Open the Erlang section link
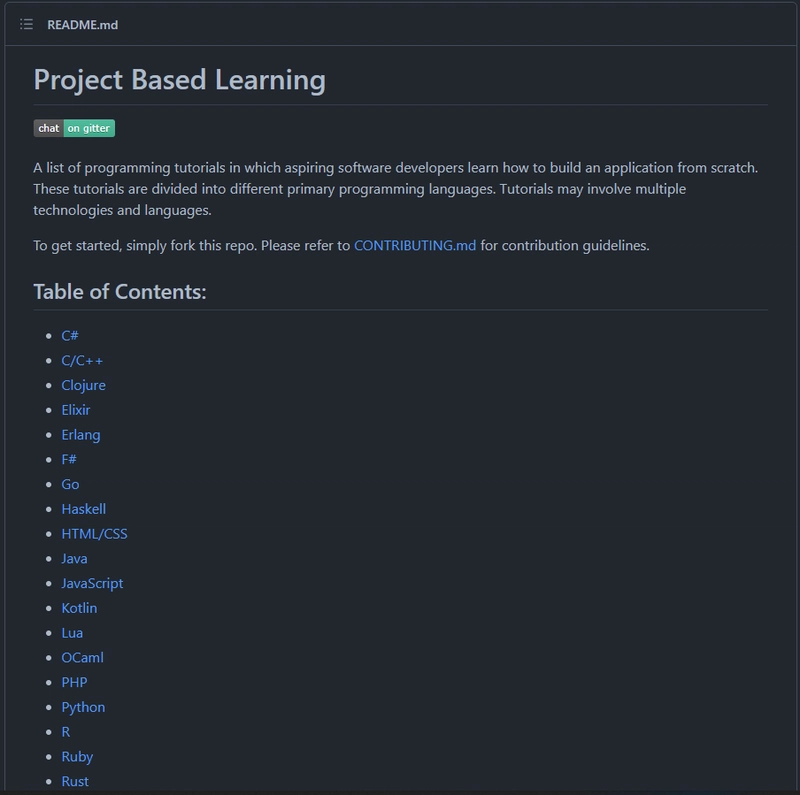The height and width of the screenshot is (795, 800). pos(81,435)
